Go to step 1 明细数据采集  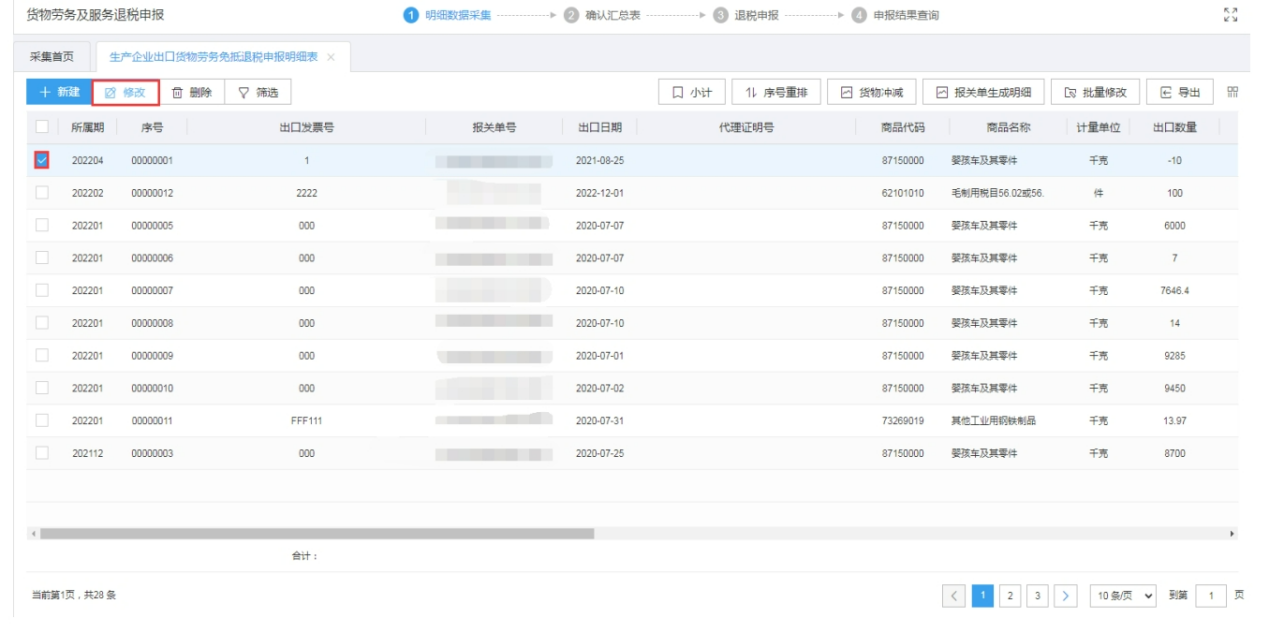pos(447,15)
